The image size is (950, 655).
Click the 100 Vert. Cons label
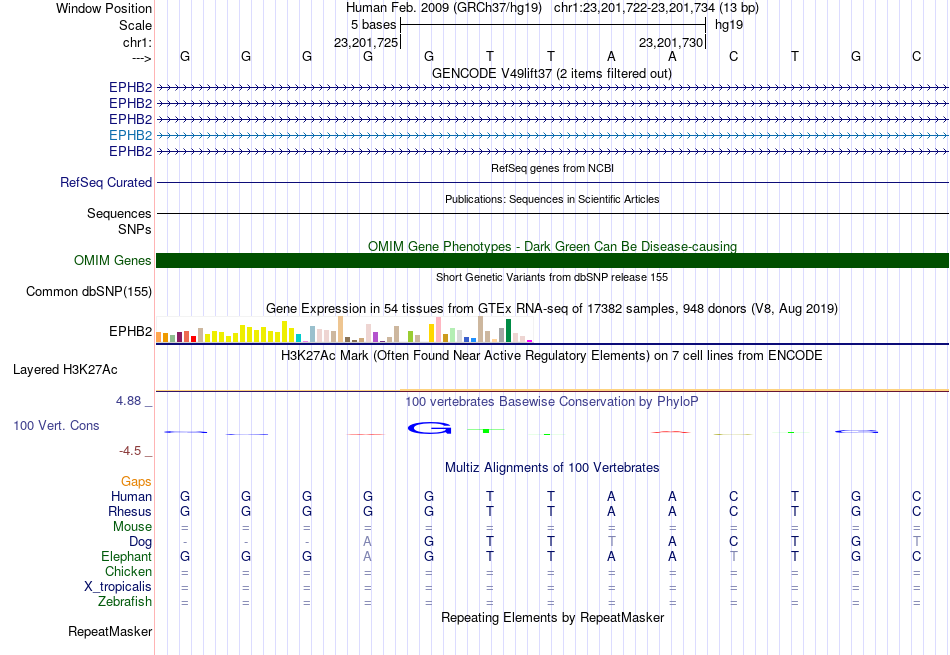[x=56, y=425]
